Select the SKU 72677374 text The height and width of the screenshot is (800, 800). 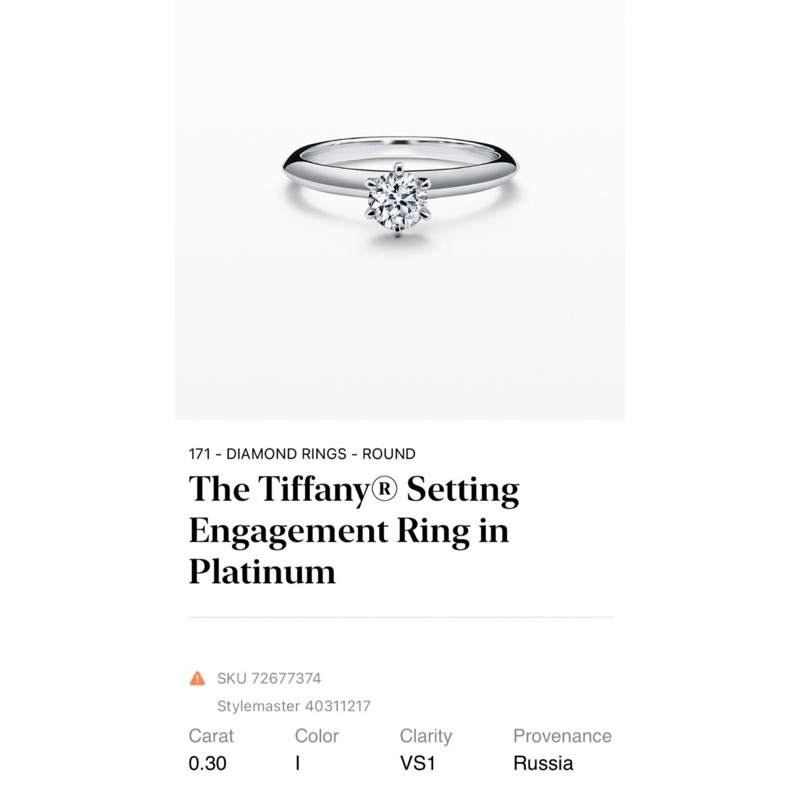tap(269, 679)
